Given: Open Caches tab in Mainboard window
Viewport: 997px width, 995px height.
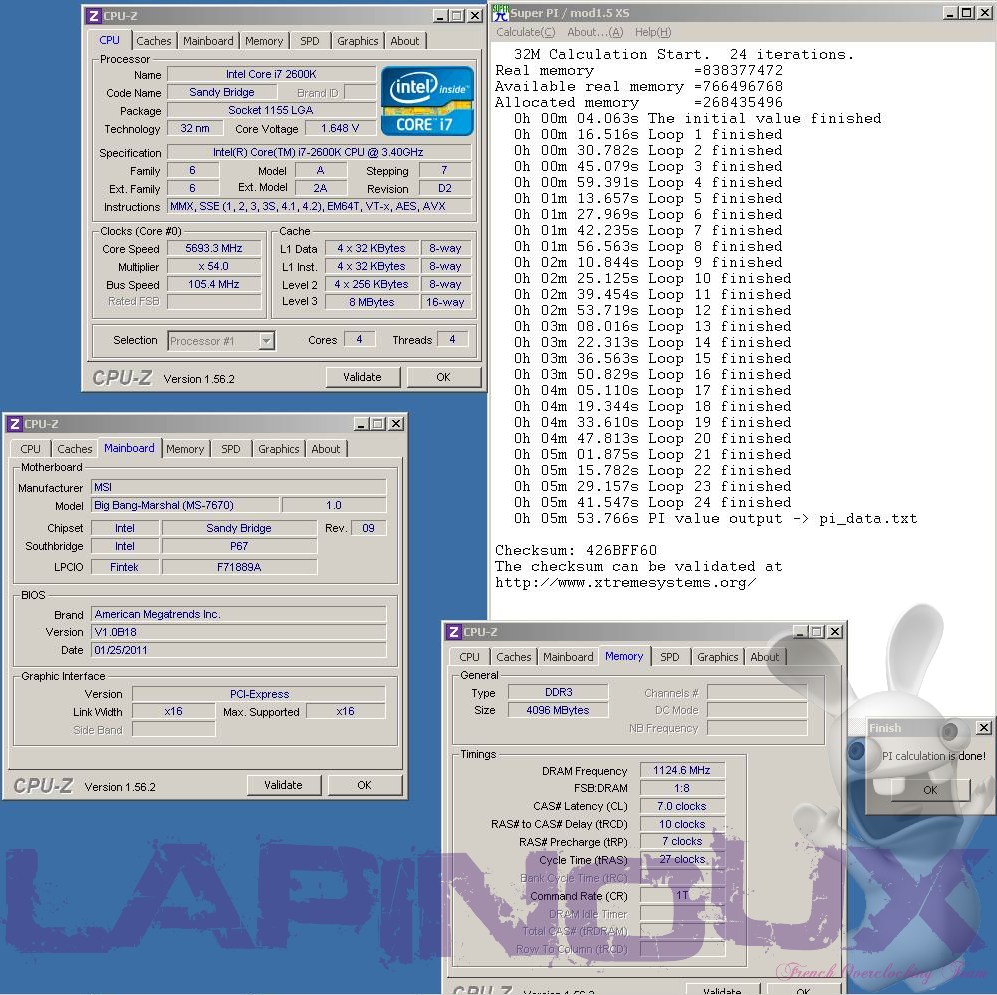Looking at the screenshot, I should 74,449.
